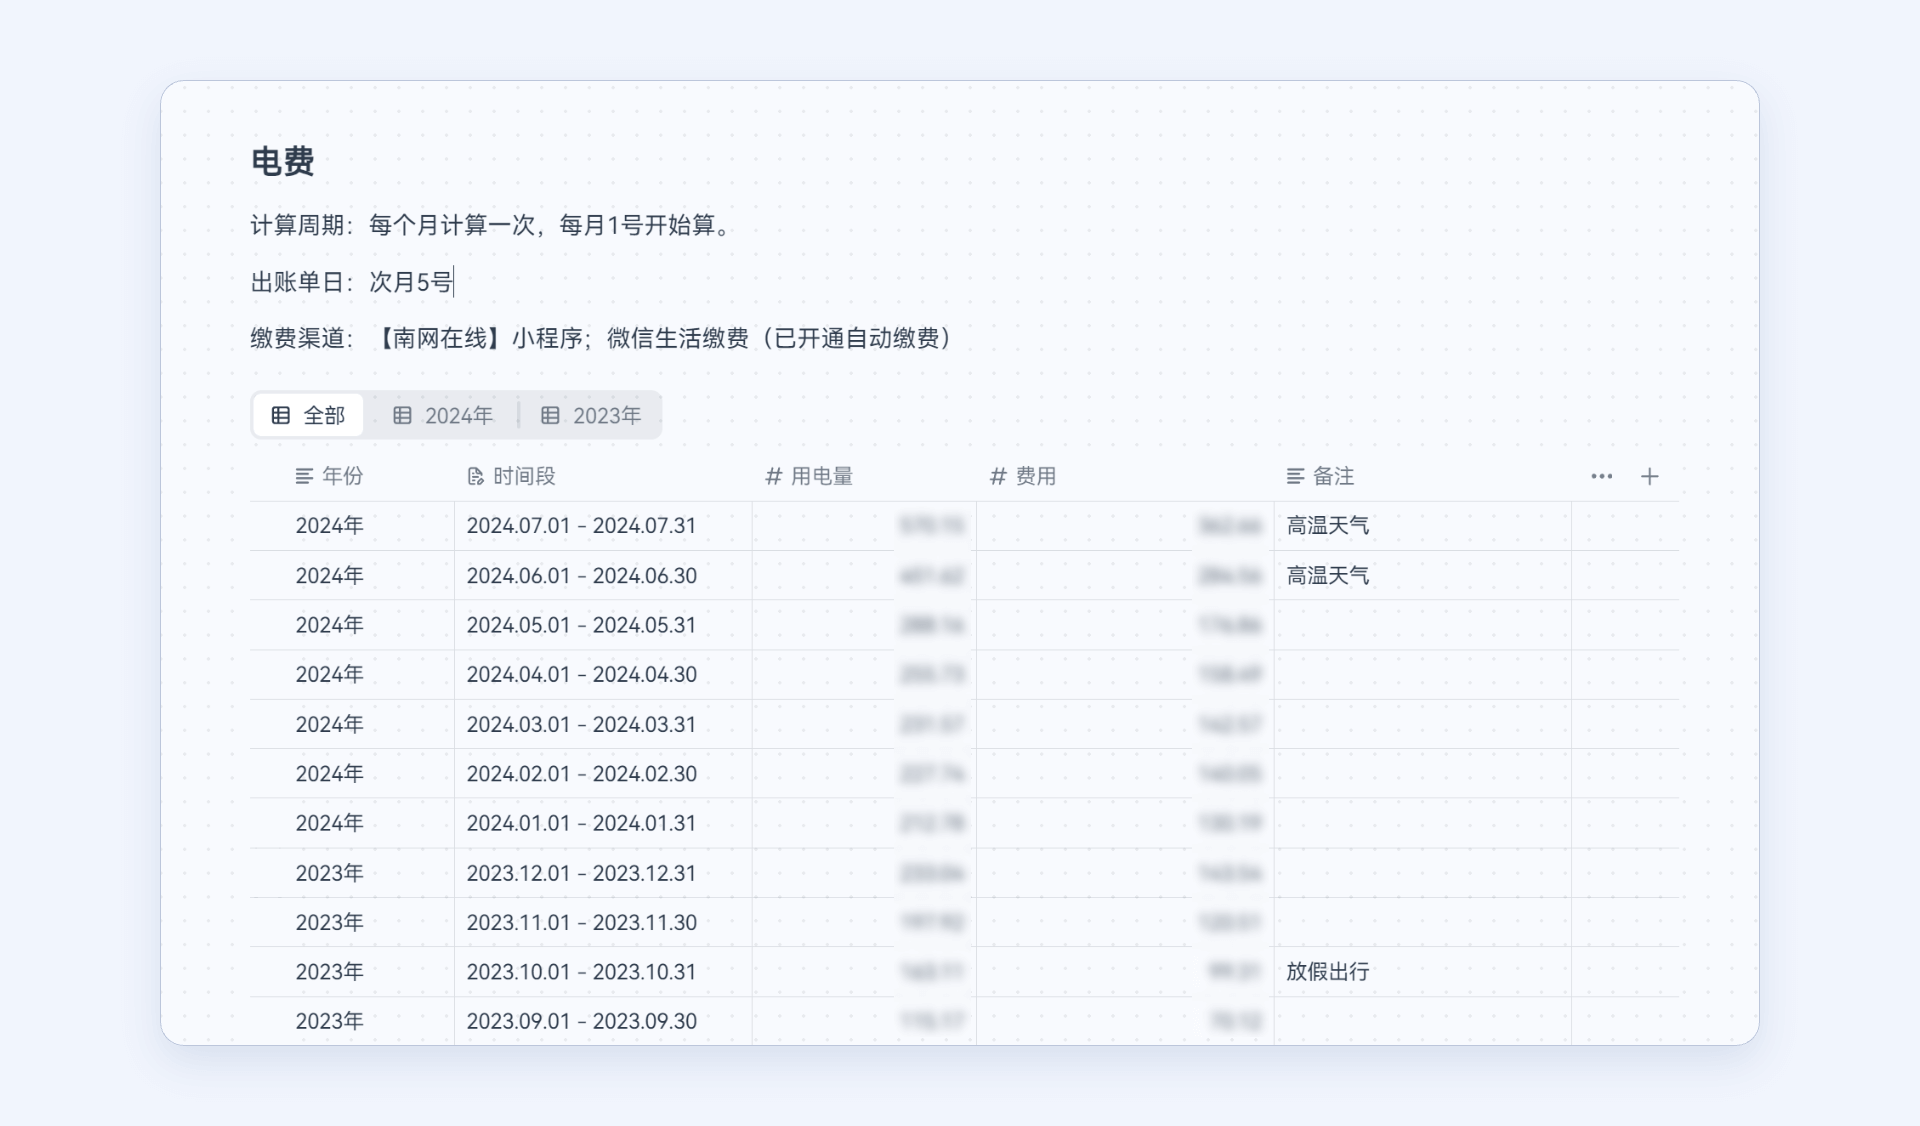The height and width of the screenshot is (1126, 1920).
Task: Click the text icon beside 年份 header
Action: tap(304, 476)
